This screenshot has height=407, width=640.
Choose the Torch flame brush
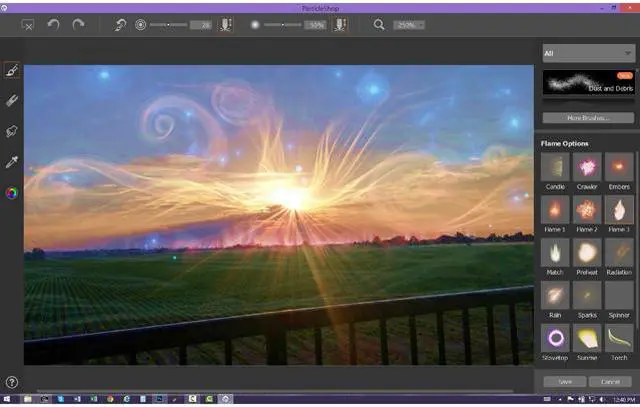[x=619, y=338]
